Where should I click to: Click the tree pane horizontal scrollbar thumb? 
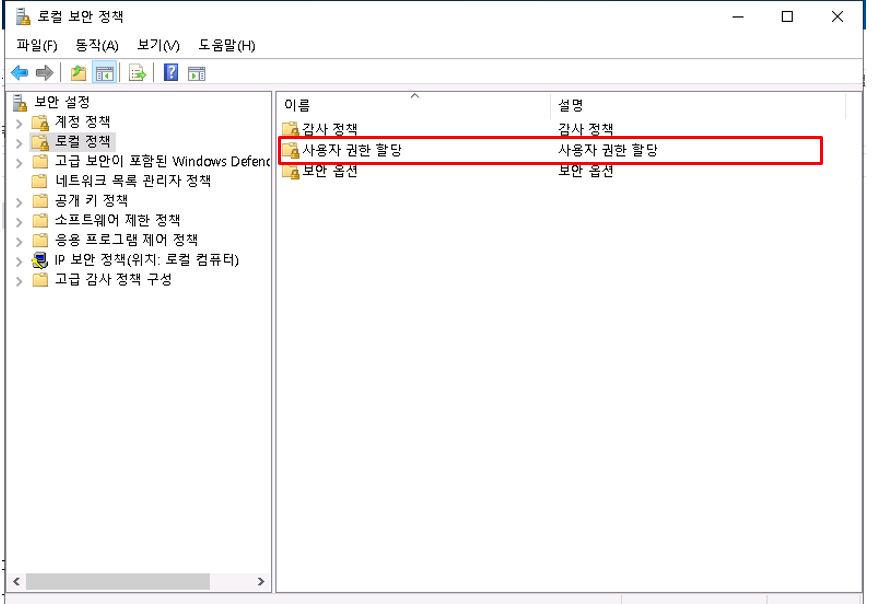[117, 581]
